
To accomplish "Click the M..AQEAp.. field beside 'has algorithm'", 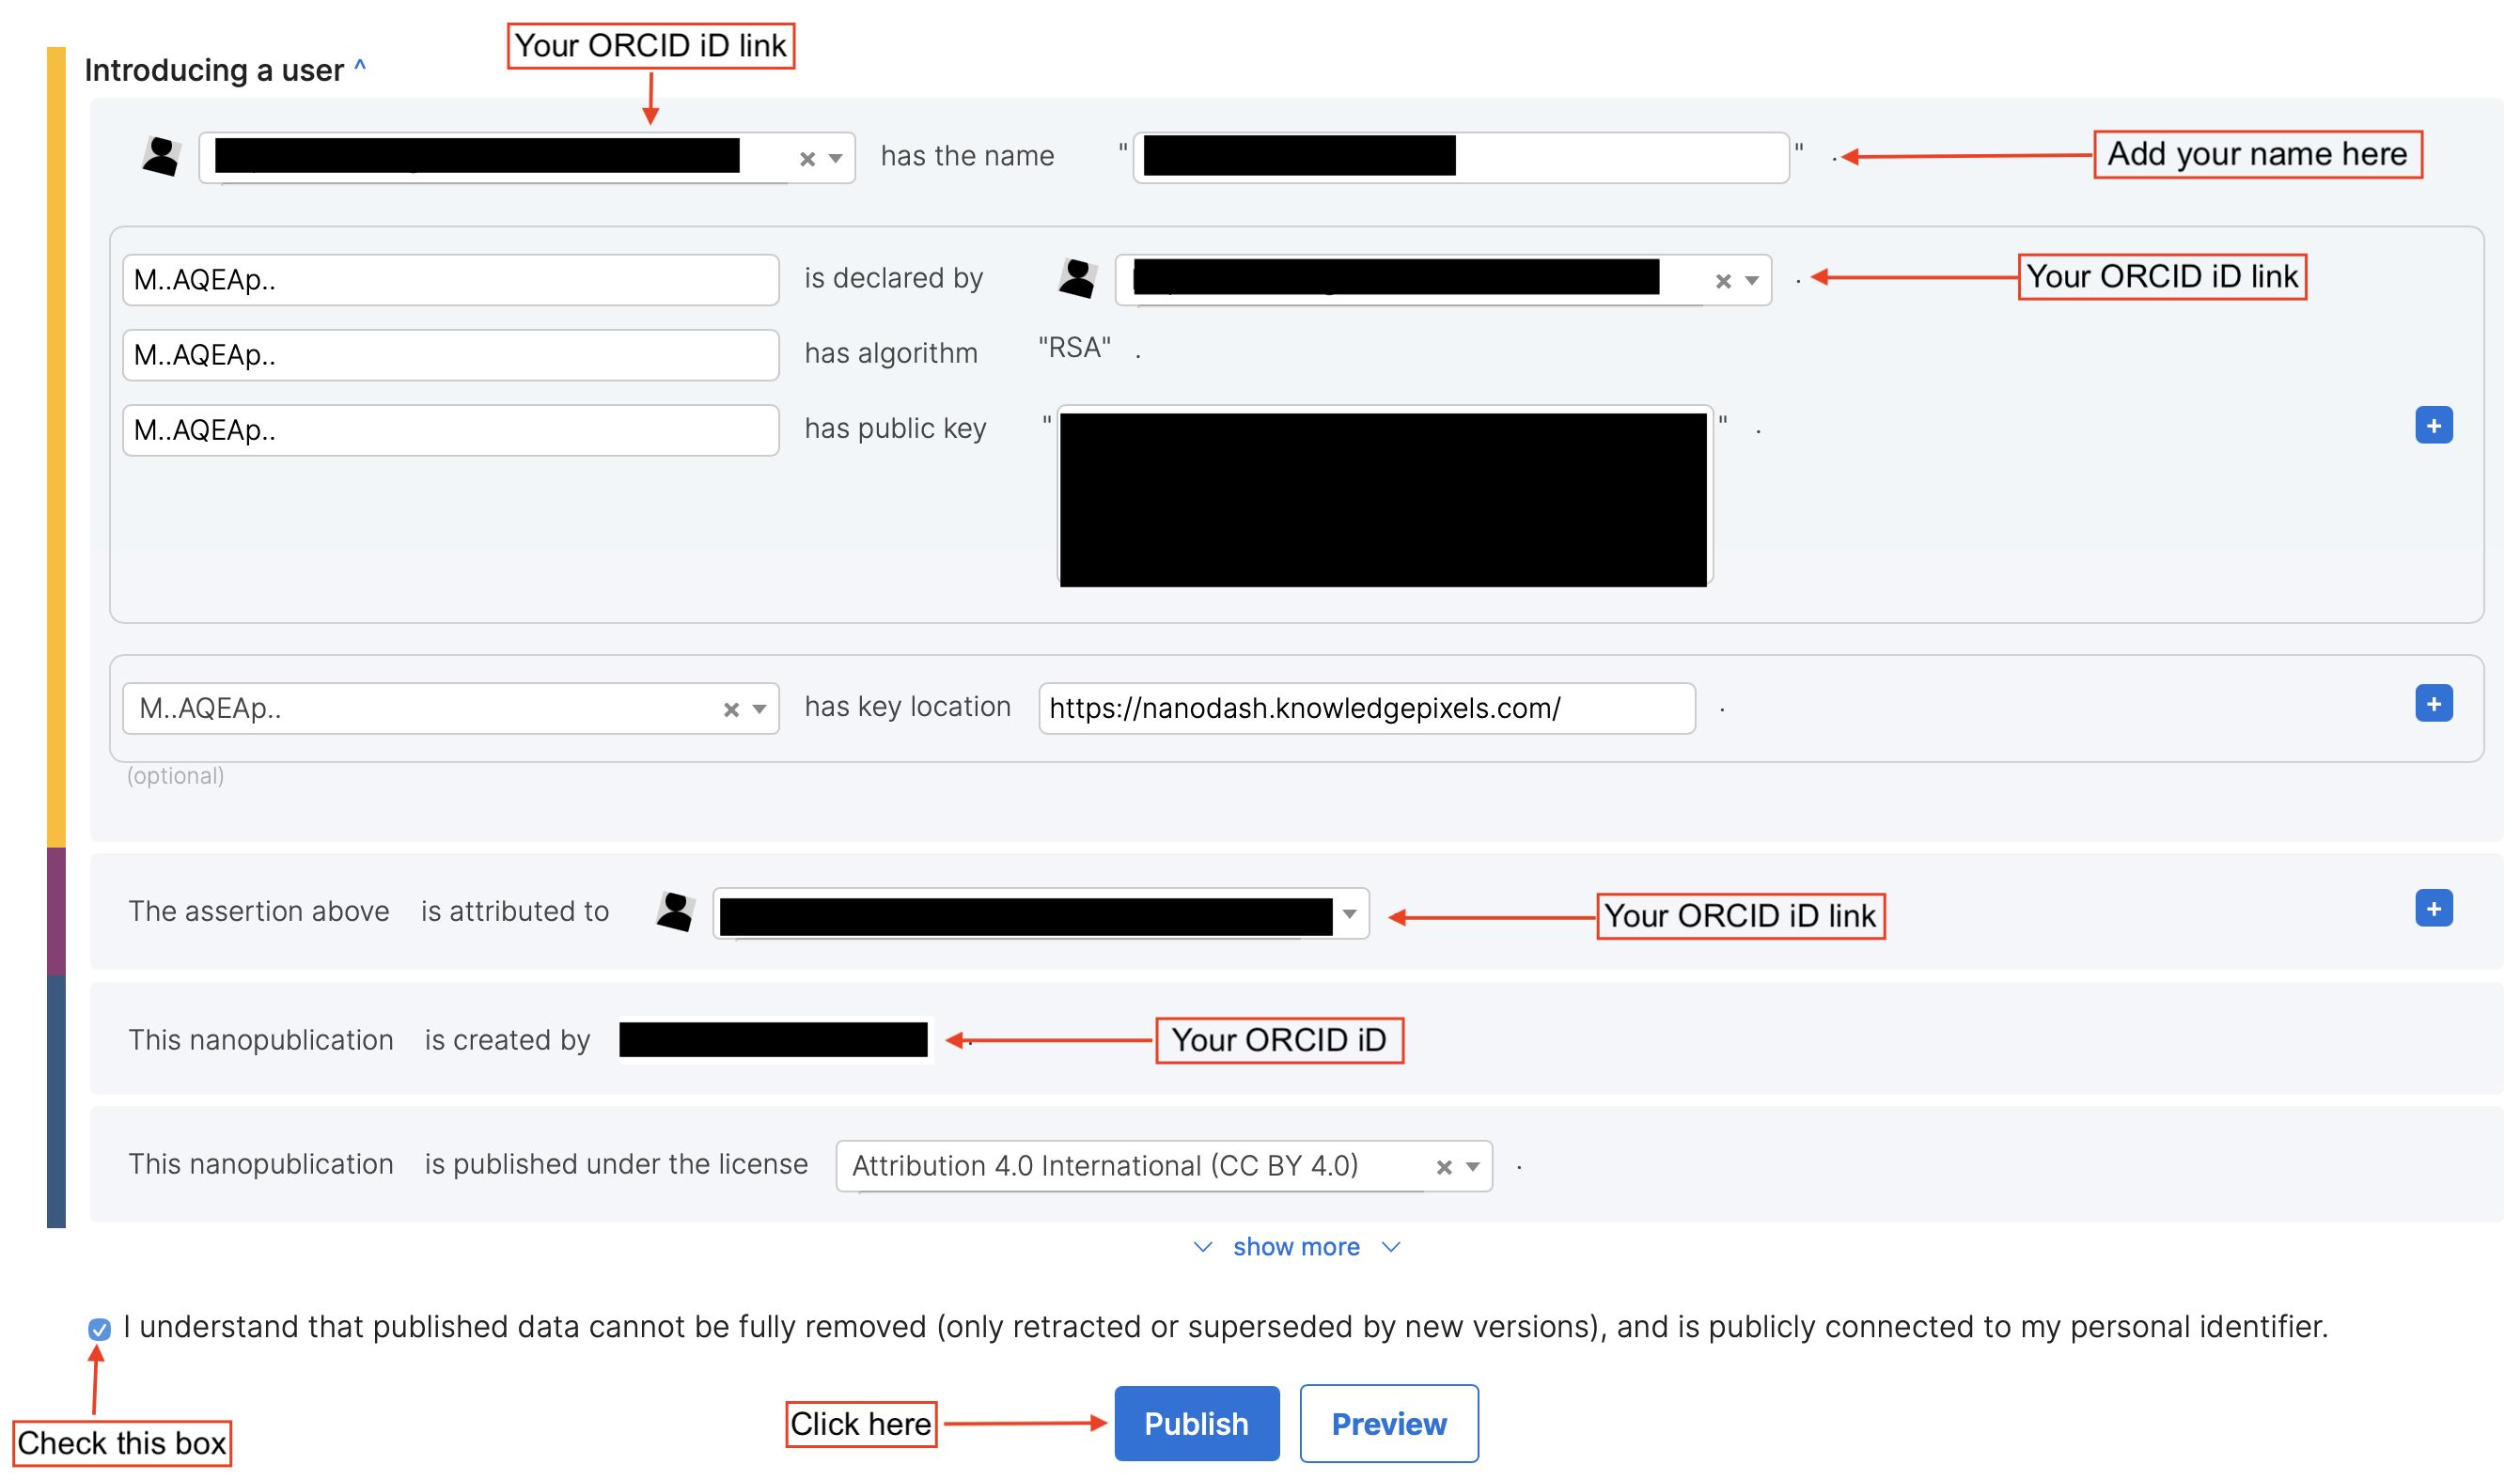I will coord(450,355).
